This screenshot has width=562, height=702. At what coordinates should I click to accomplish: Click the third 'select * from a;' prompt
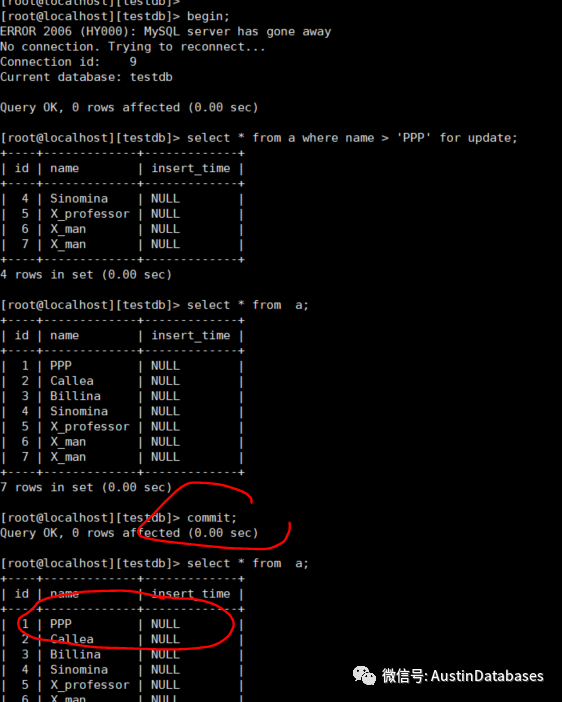pyautogui.click(x=154, y=564)
